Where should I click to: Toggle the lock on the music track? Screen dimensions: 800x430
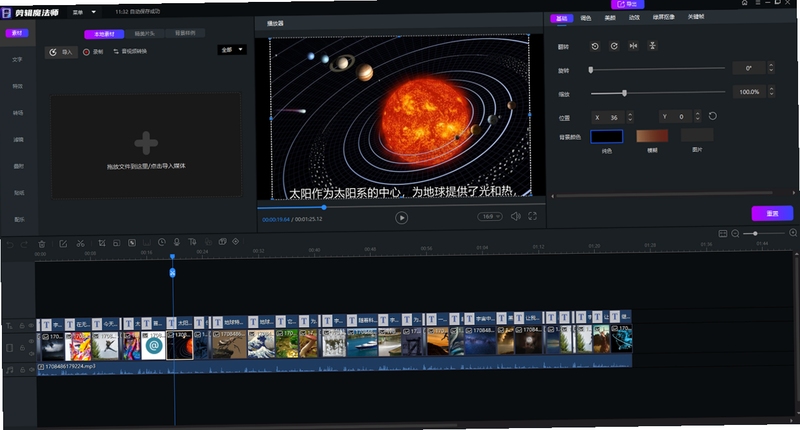coord(22,370)
